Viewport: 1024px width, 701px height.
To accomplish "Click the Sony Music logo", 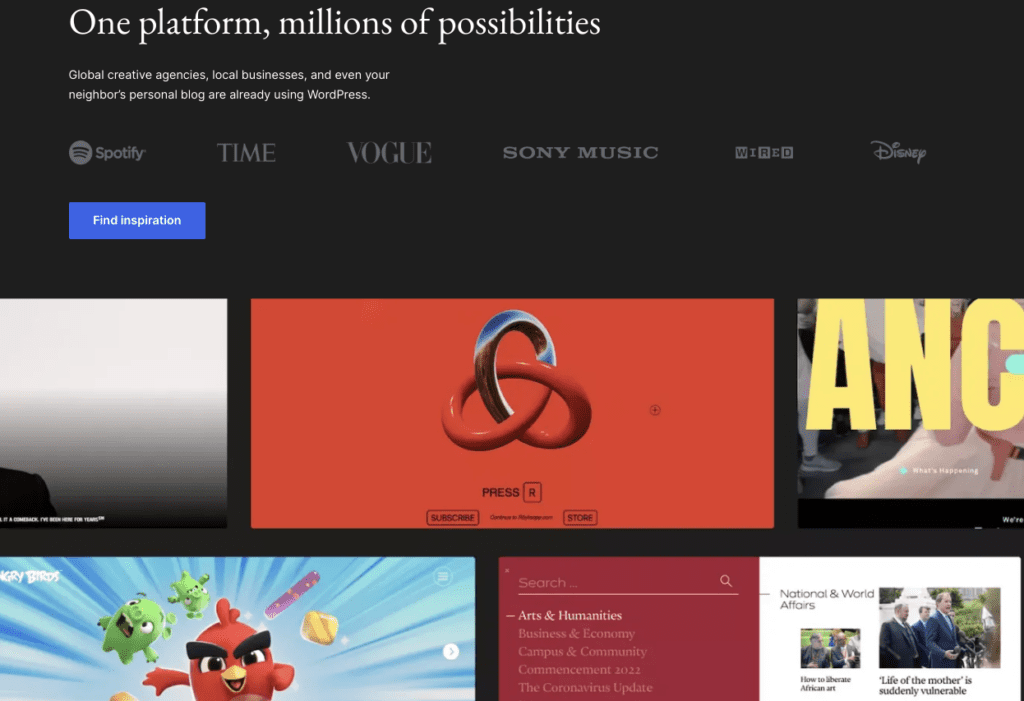I will 581,152.
